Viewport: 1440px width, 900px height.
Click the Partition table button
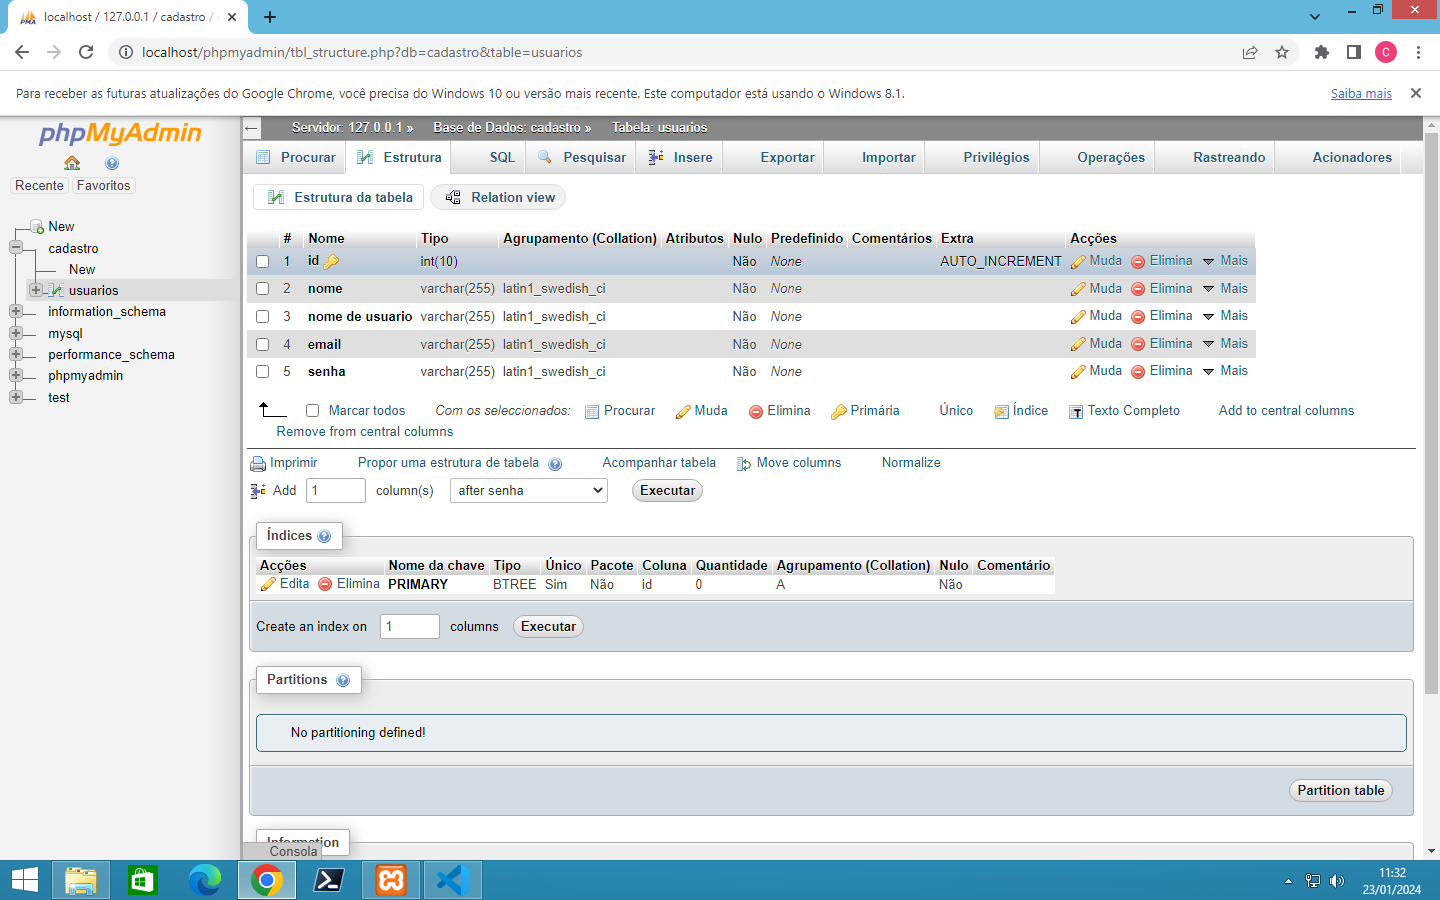pyautogui.click(x=1341, y=790)
